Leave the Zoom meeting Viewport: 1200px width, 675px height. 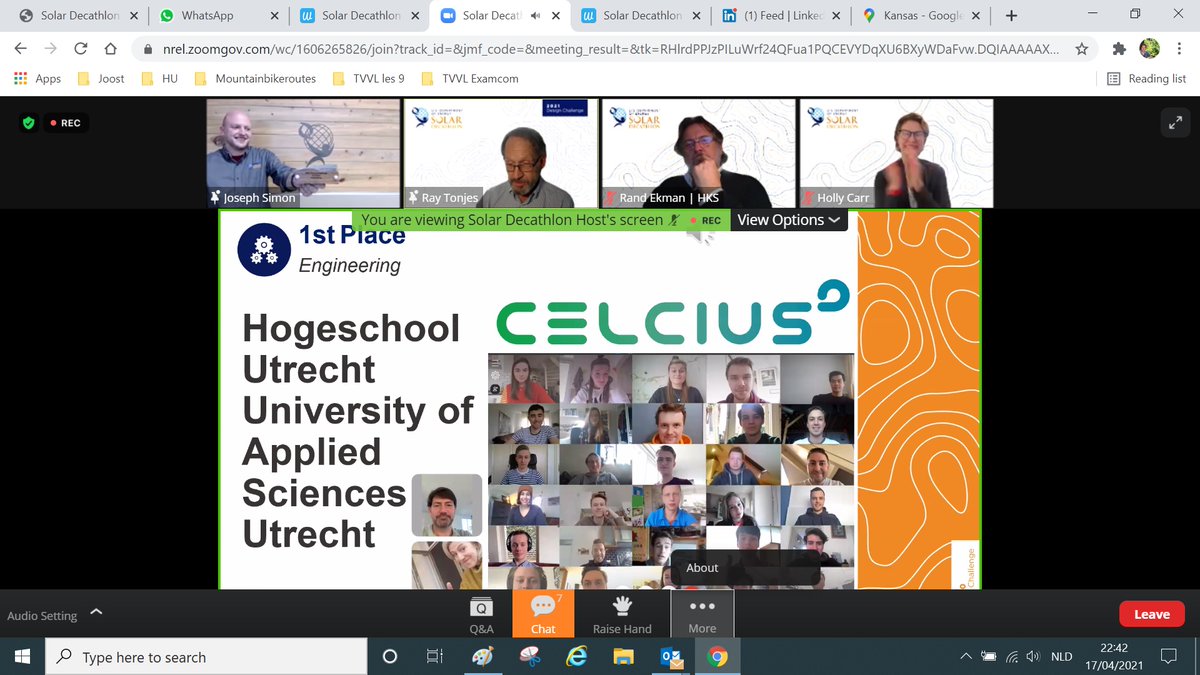coord(1151,614)
